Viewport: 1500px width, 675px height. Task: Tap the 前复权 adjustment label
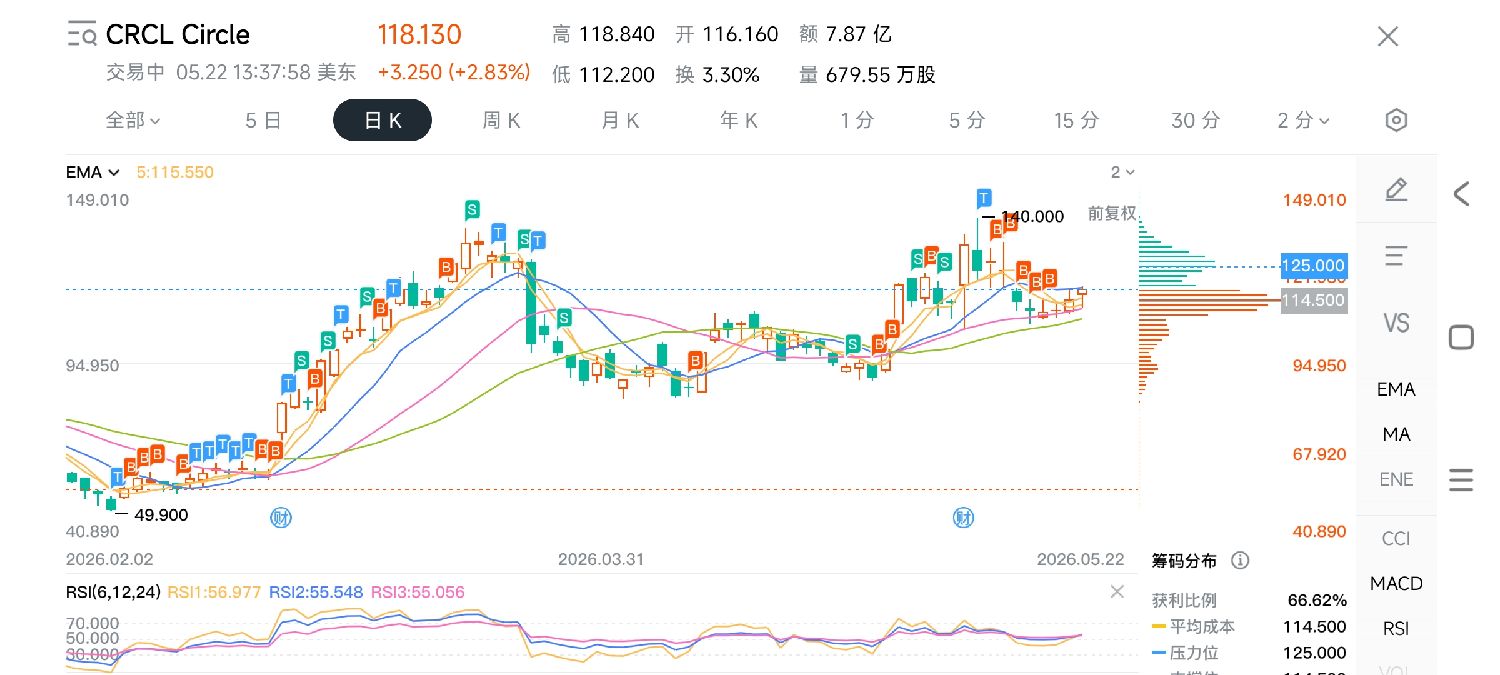click(x=1113, y=214)
